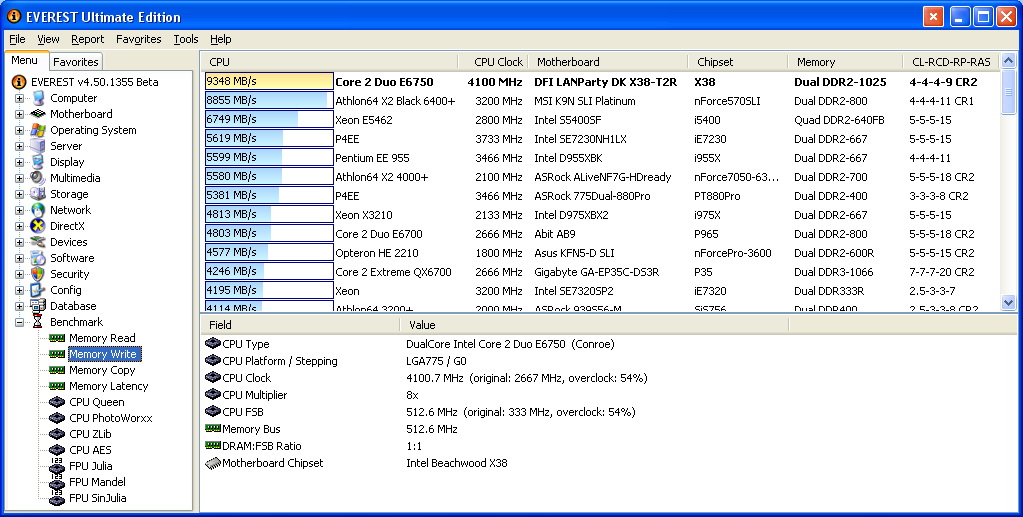Image resolution: width=1023 pixels, height=517 pixels.
Task: Click the 9348 MB/s result bar
Action: pos(269,82)
